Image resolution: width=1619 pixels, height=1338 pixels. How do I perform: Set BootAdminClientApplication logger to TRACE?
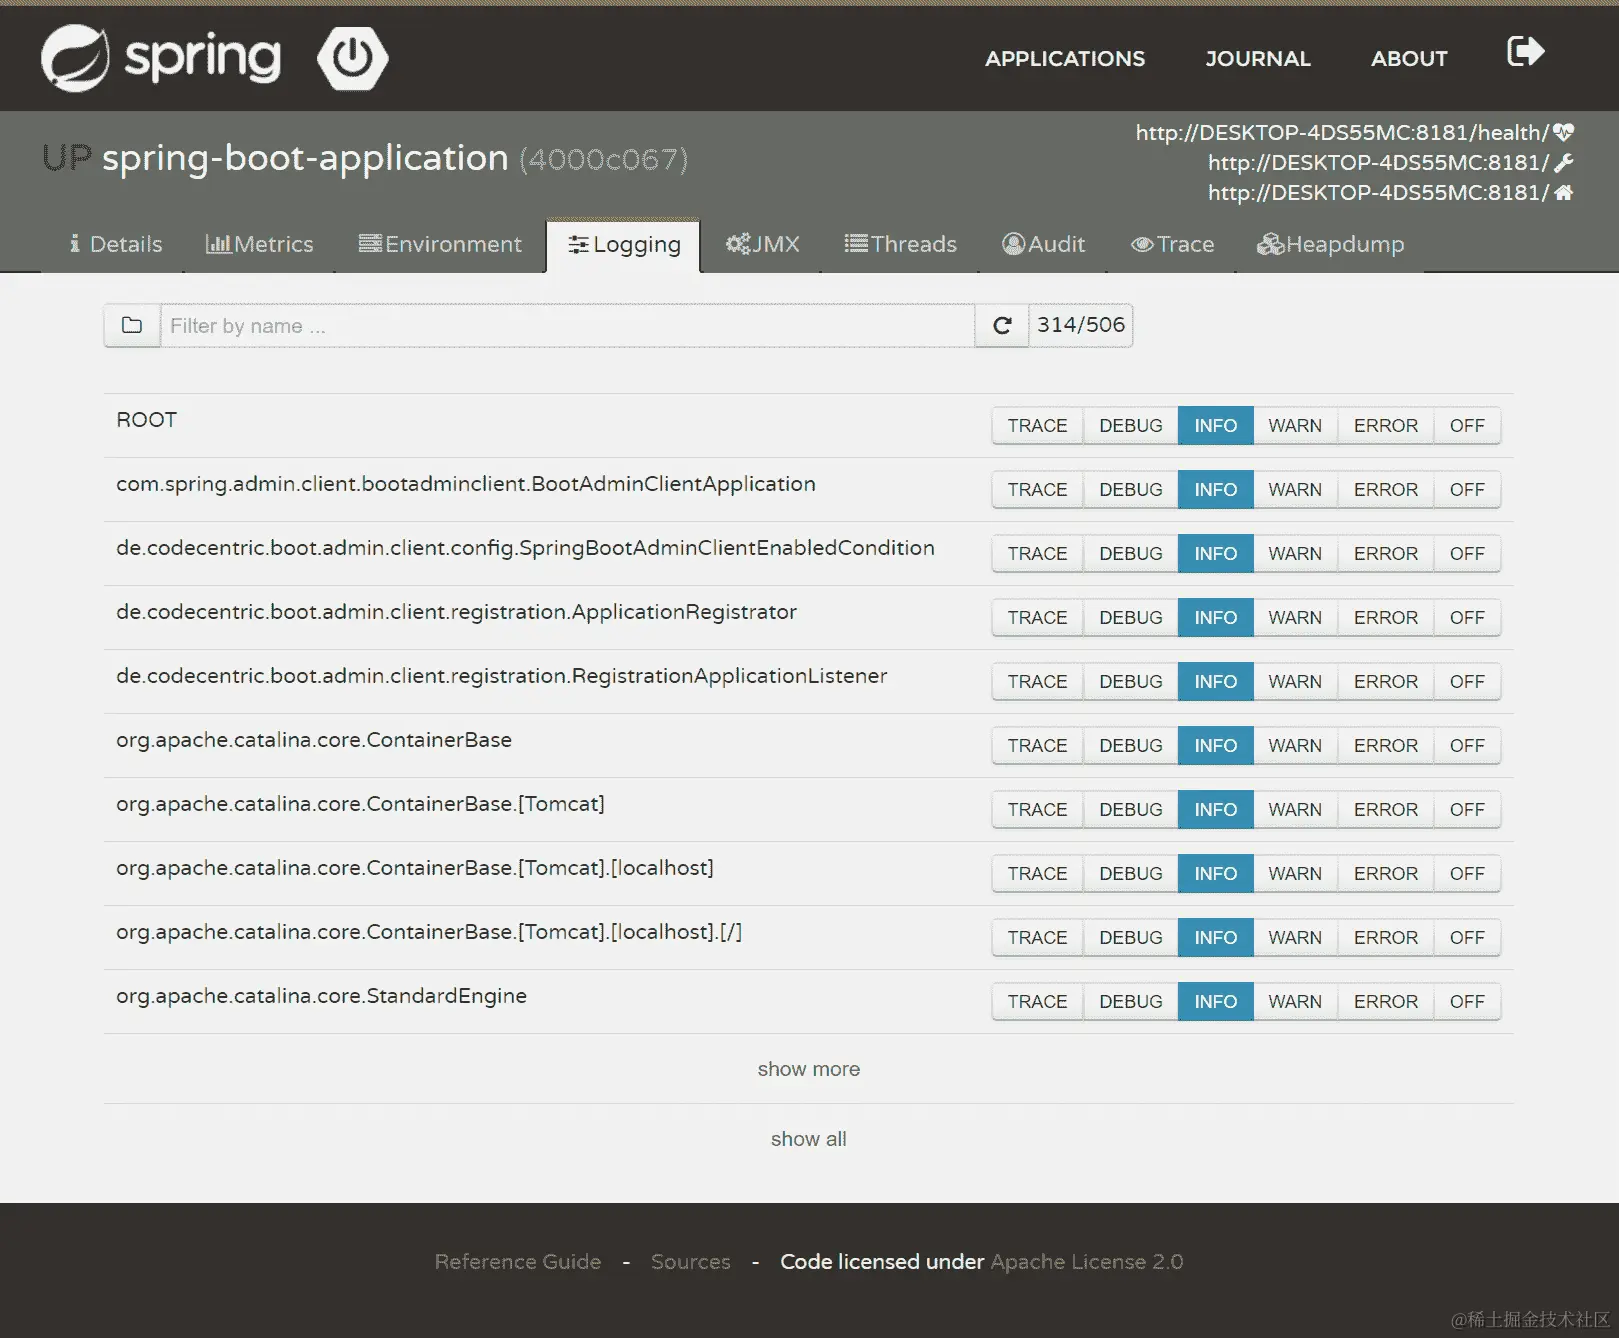(1037, 489)
